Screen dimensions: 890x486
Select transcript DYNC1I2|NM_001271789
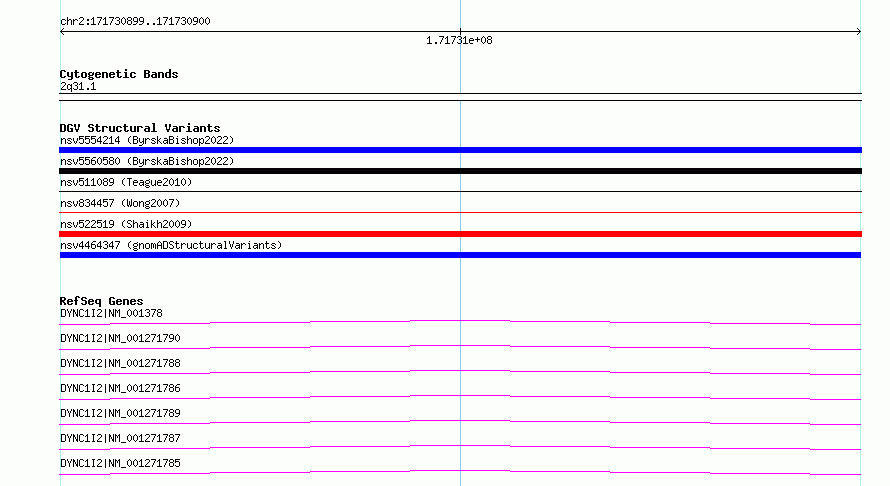[x=120, y=413]
